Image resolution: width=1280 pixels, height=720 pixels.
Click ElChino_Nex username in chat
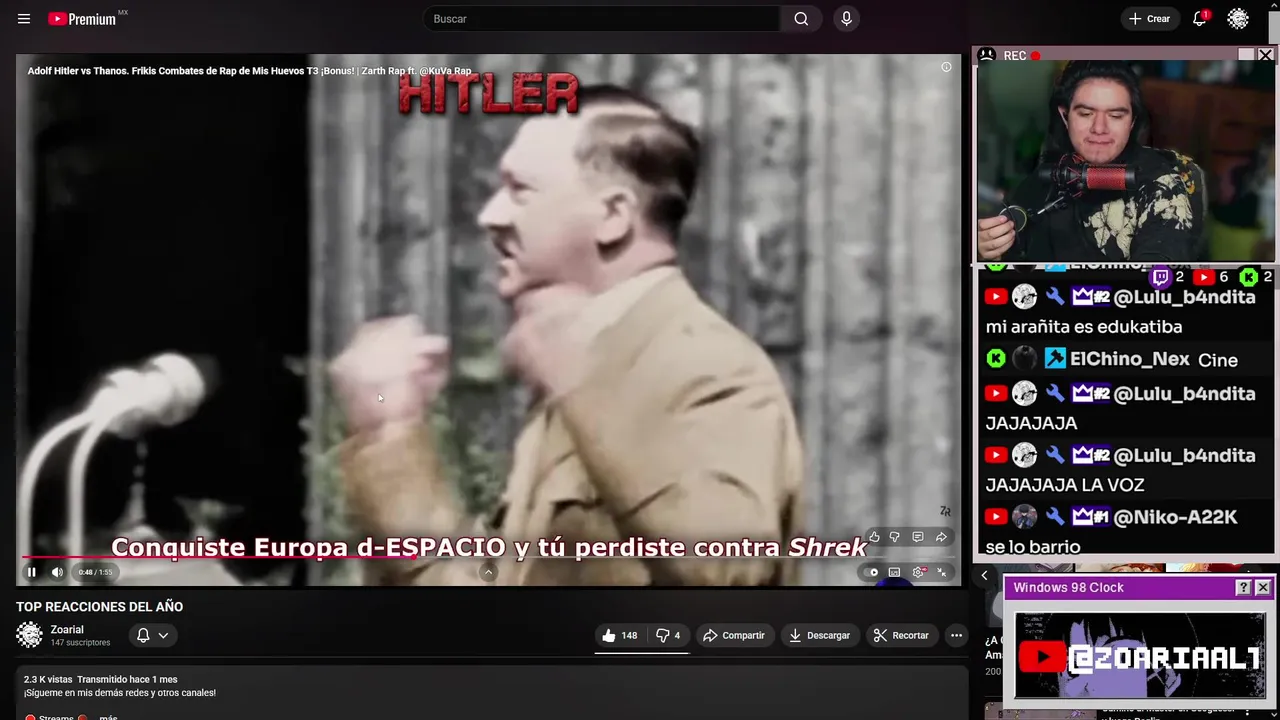click(x=1130, y=359)
